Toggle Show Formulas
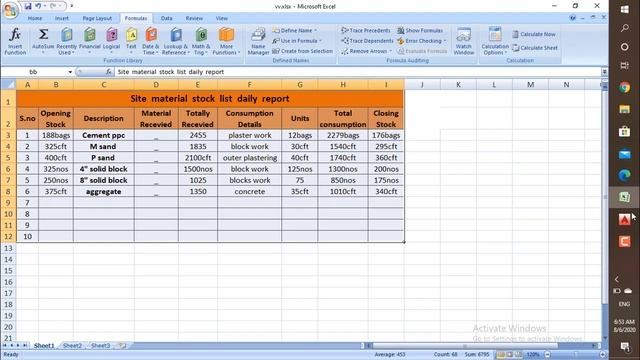 [x=420, y=31]
